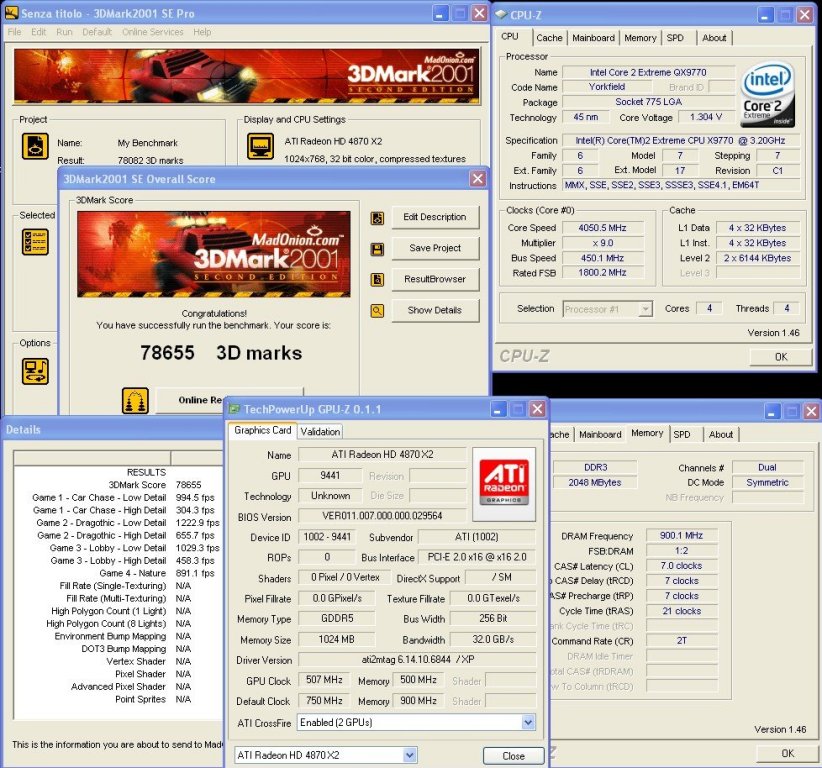This screenshot has height=768, width=822.
Task: Click the ATI Radeon logo in GPU-Z
Action: click(504, 484)
